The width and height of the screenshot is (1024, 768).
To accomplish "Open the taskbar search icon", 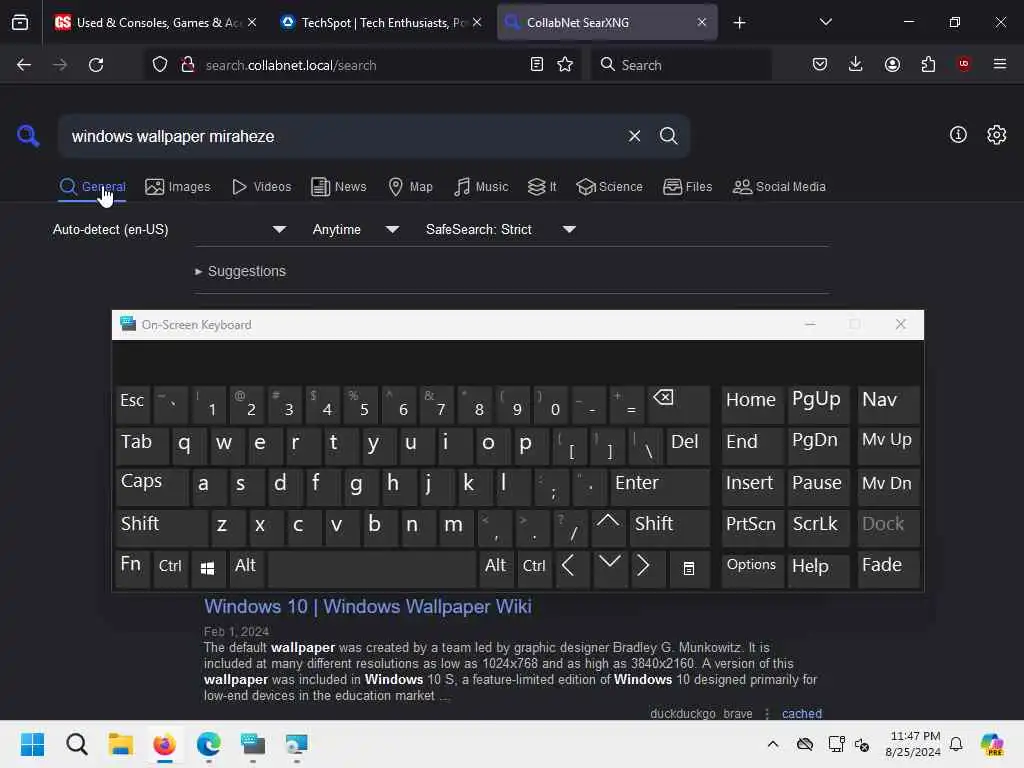I will point(76,744).
